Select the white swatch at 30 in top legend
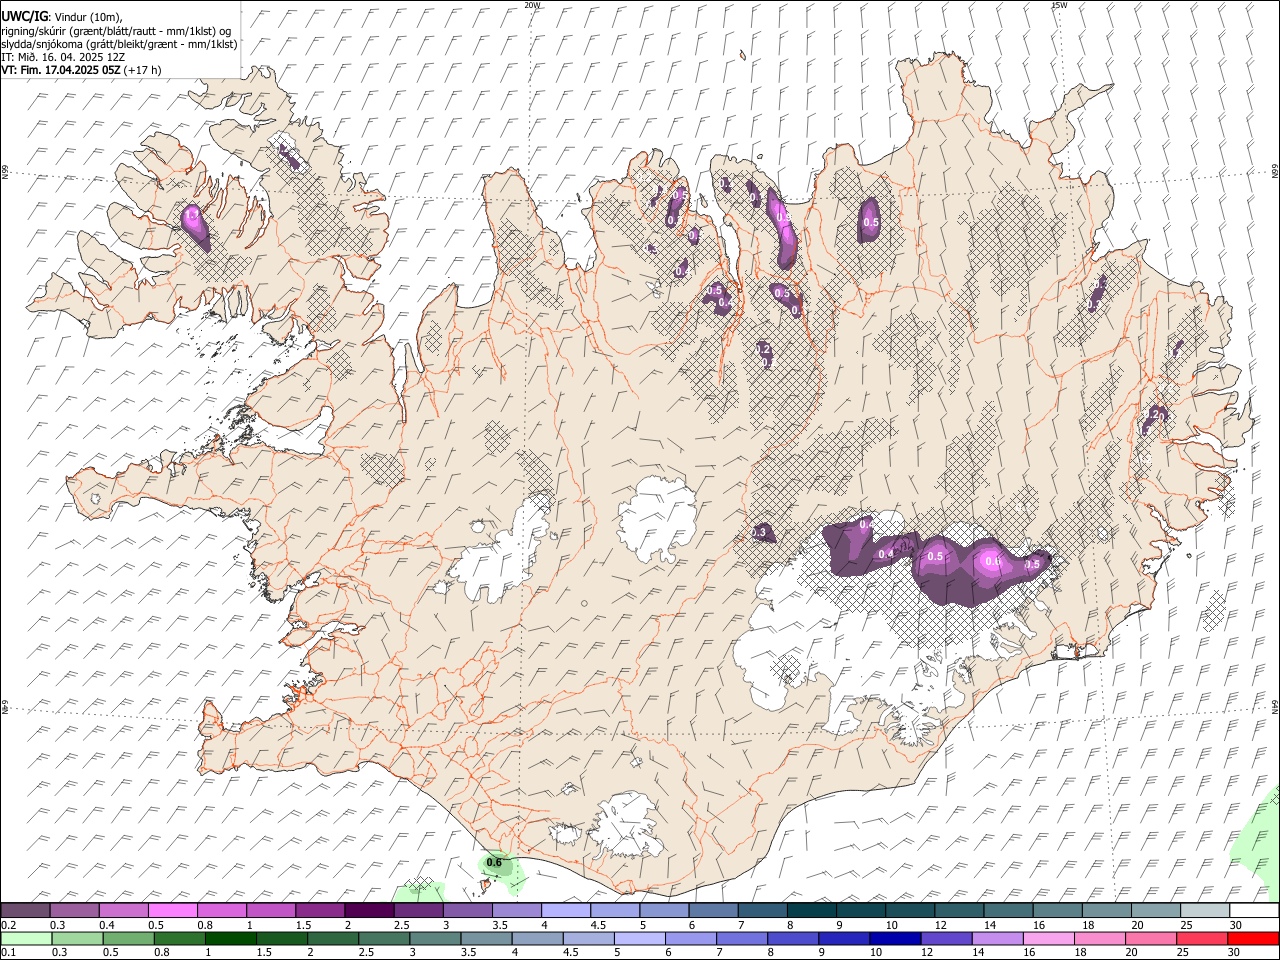 (x=1253, y=910)
